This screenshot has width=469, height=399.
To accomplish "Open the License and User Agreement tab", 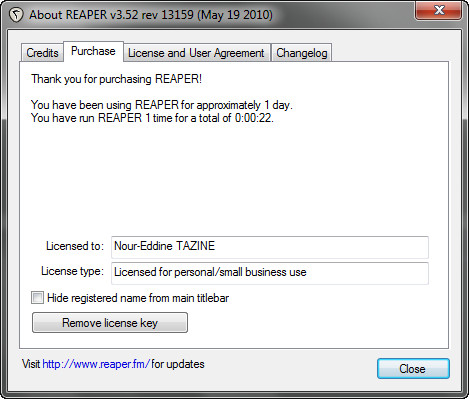I will [196, 53].
